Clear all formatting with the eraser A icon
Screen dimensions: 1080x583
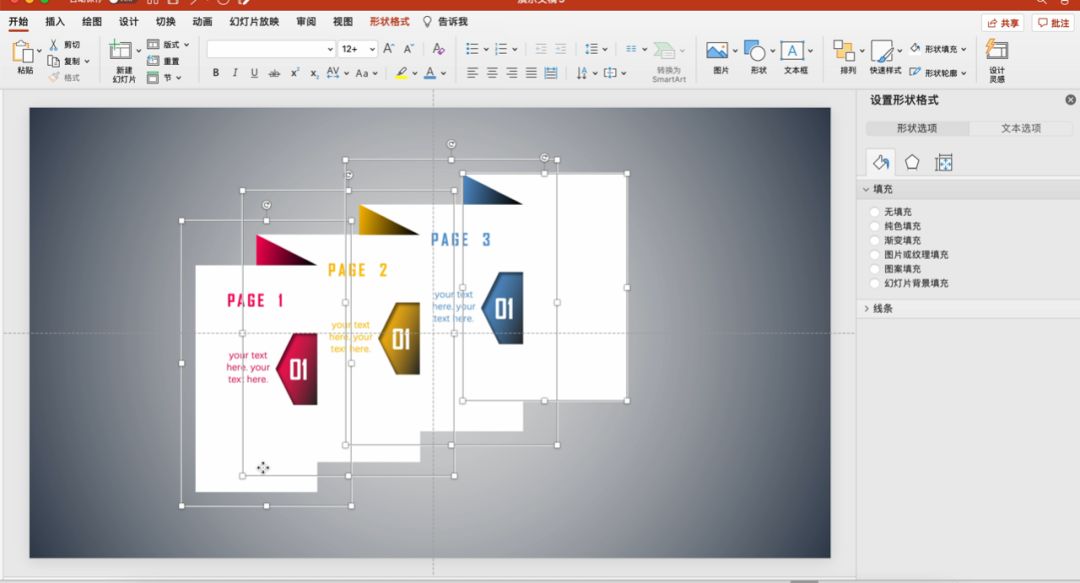pyautogui.click(x=438, y=48)
